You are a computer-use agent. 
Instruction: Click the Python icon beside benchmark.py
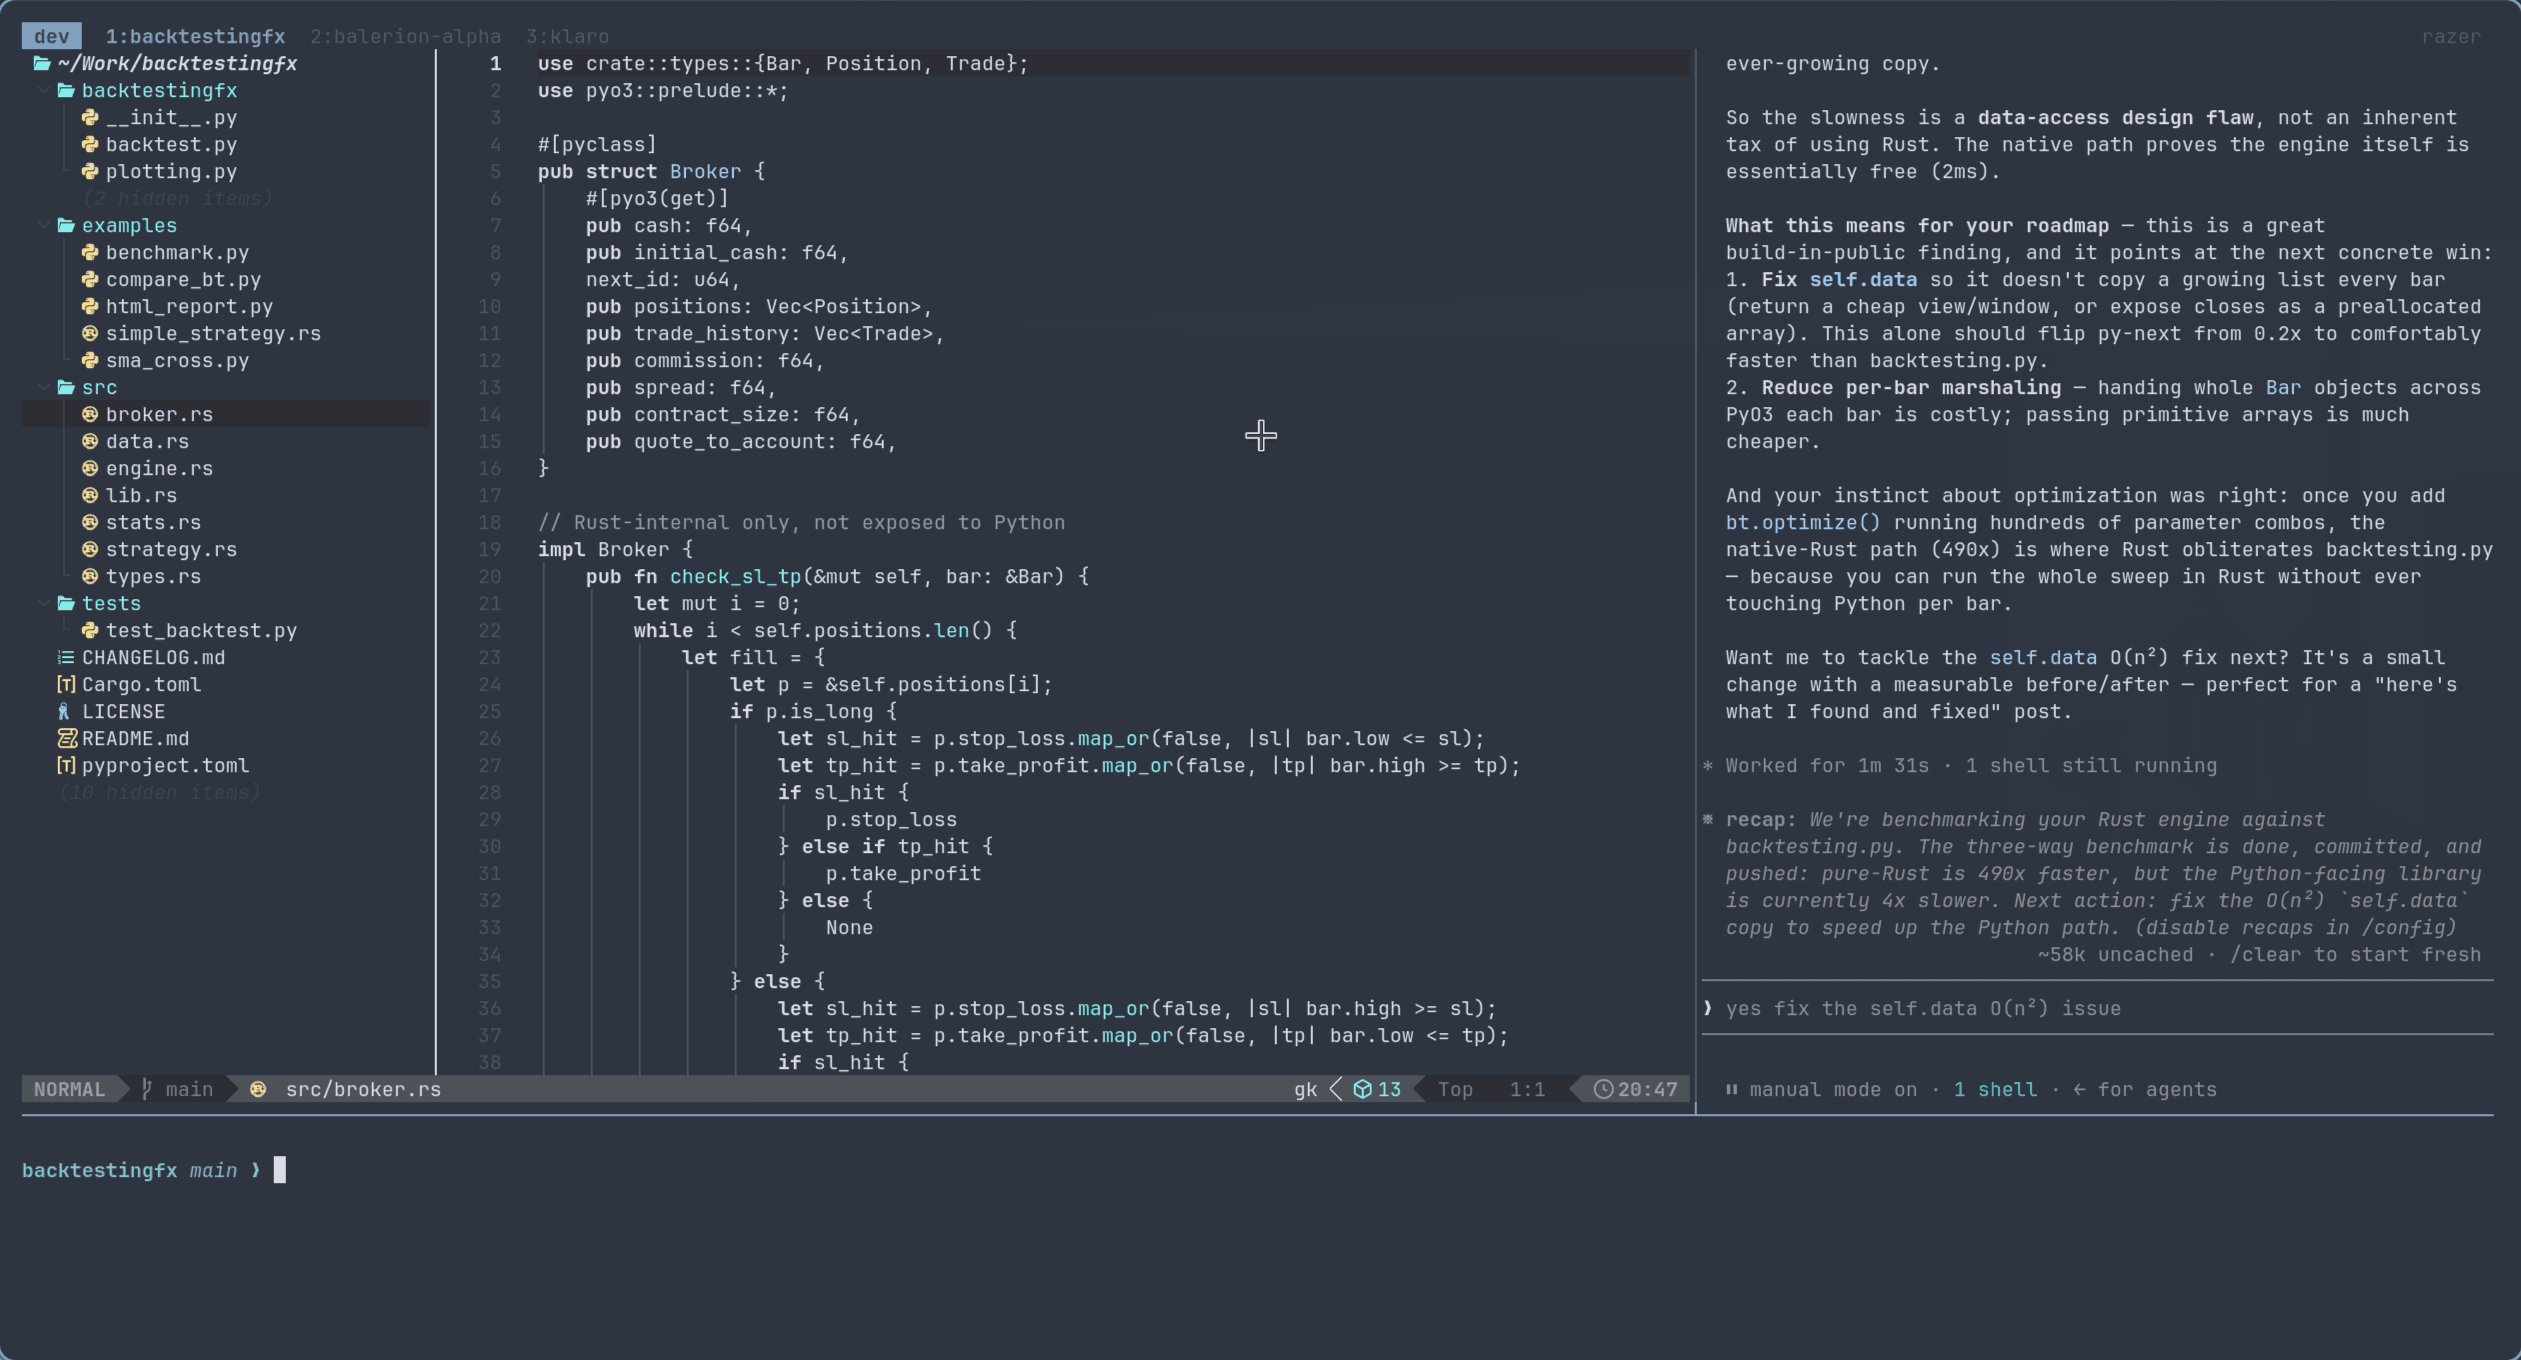click(x=90, y=252)
